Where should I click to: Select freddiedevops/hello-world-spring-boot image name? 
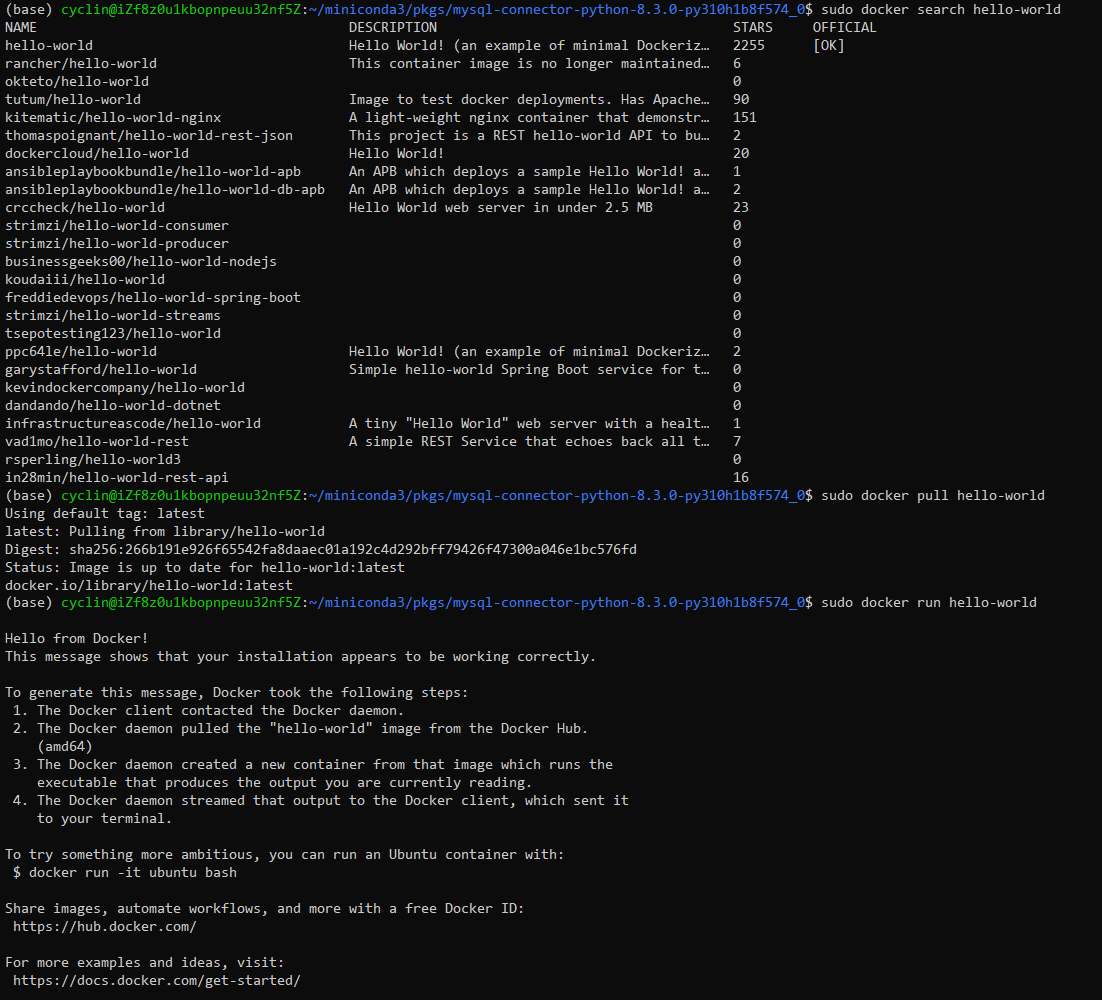pyautogui.click(x=153, y=297)
